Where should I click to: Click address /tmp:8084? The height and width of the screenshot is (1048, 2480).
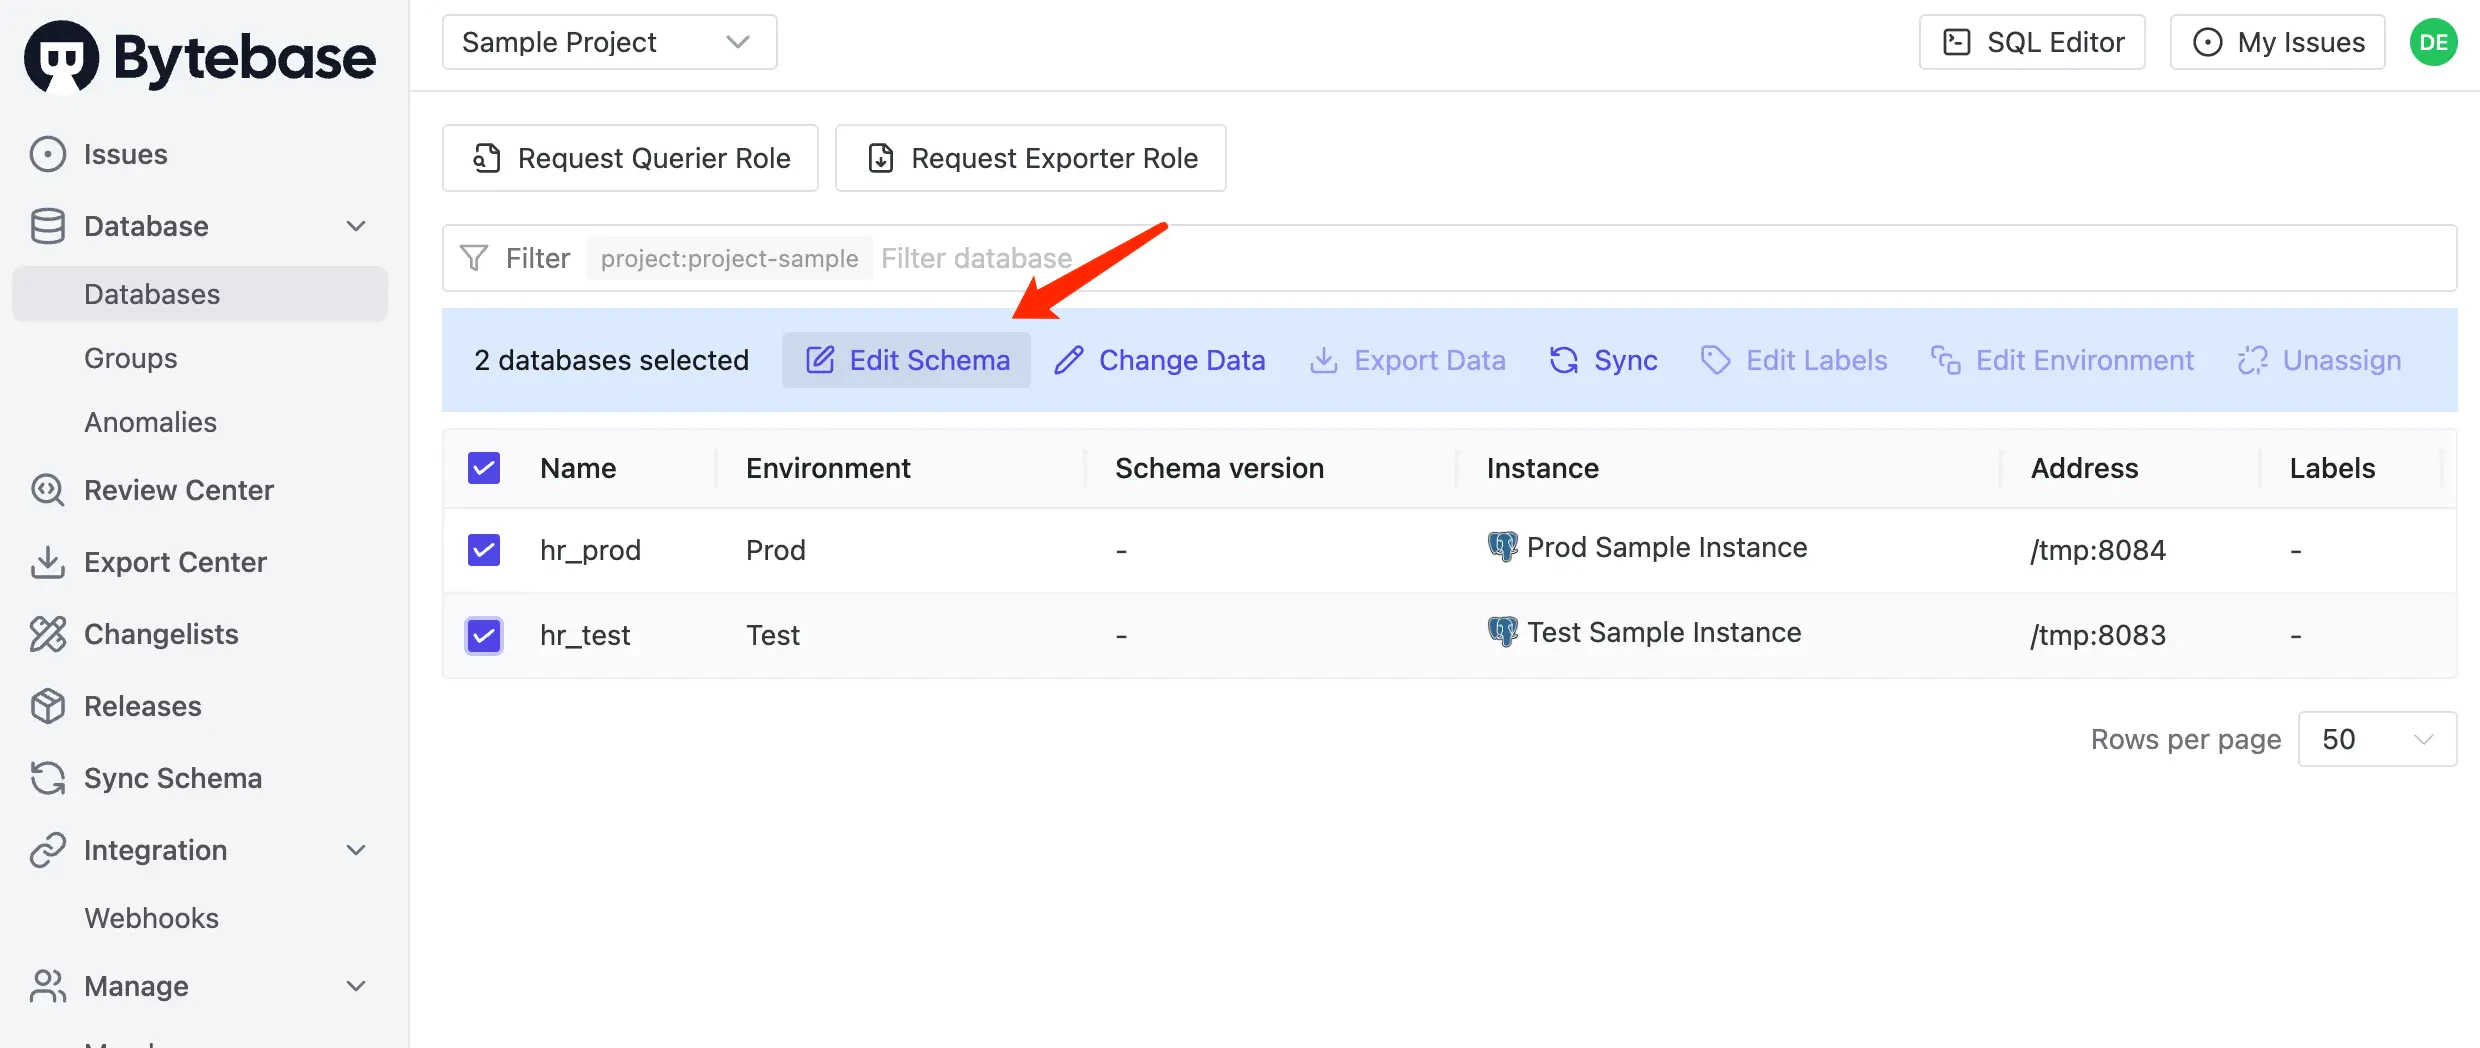(2098, 550)
